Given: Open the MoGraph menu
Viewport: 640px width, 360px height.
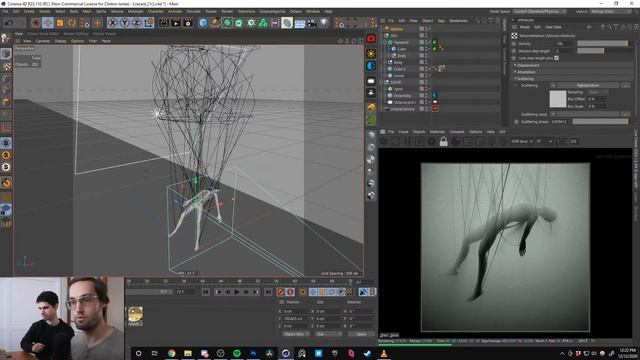Looking at the screenshot, I should click(136, 11).
